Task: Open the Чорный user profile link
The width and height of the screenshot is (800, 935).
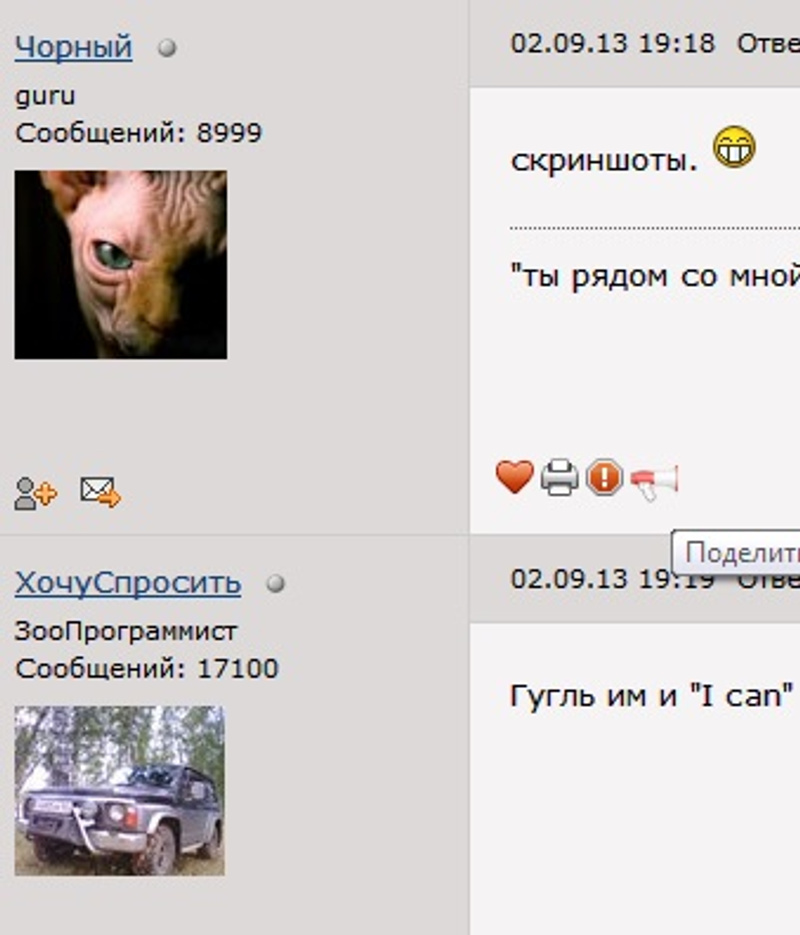Action: pyautogui.click(x=73, y=47)
